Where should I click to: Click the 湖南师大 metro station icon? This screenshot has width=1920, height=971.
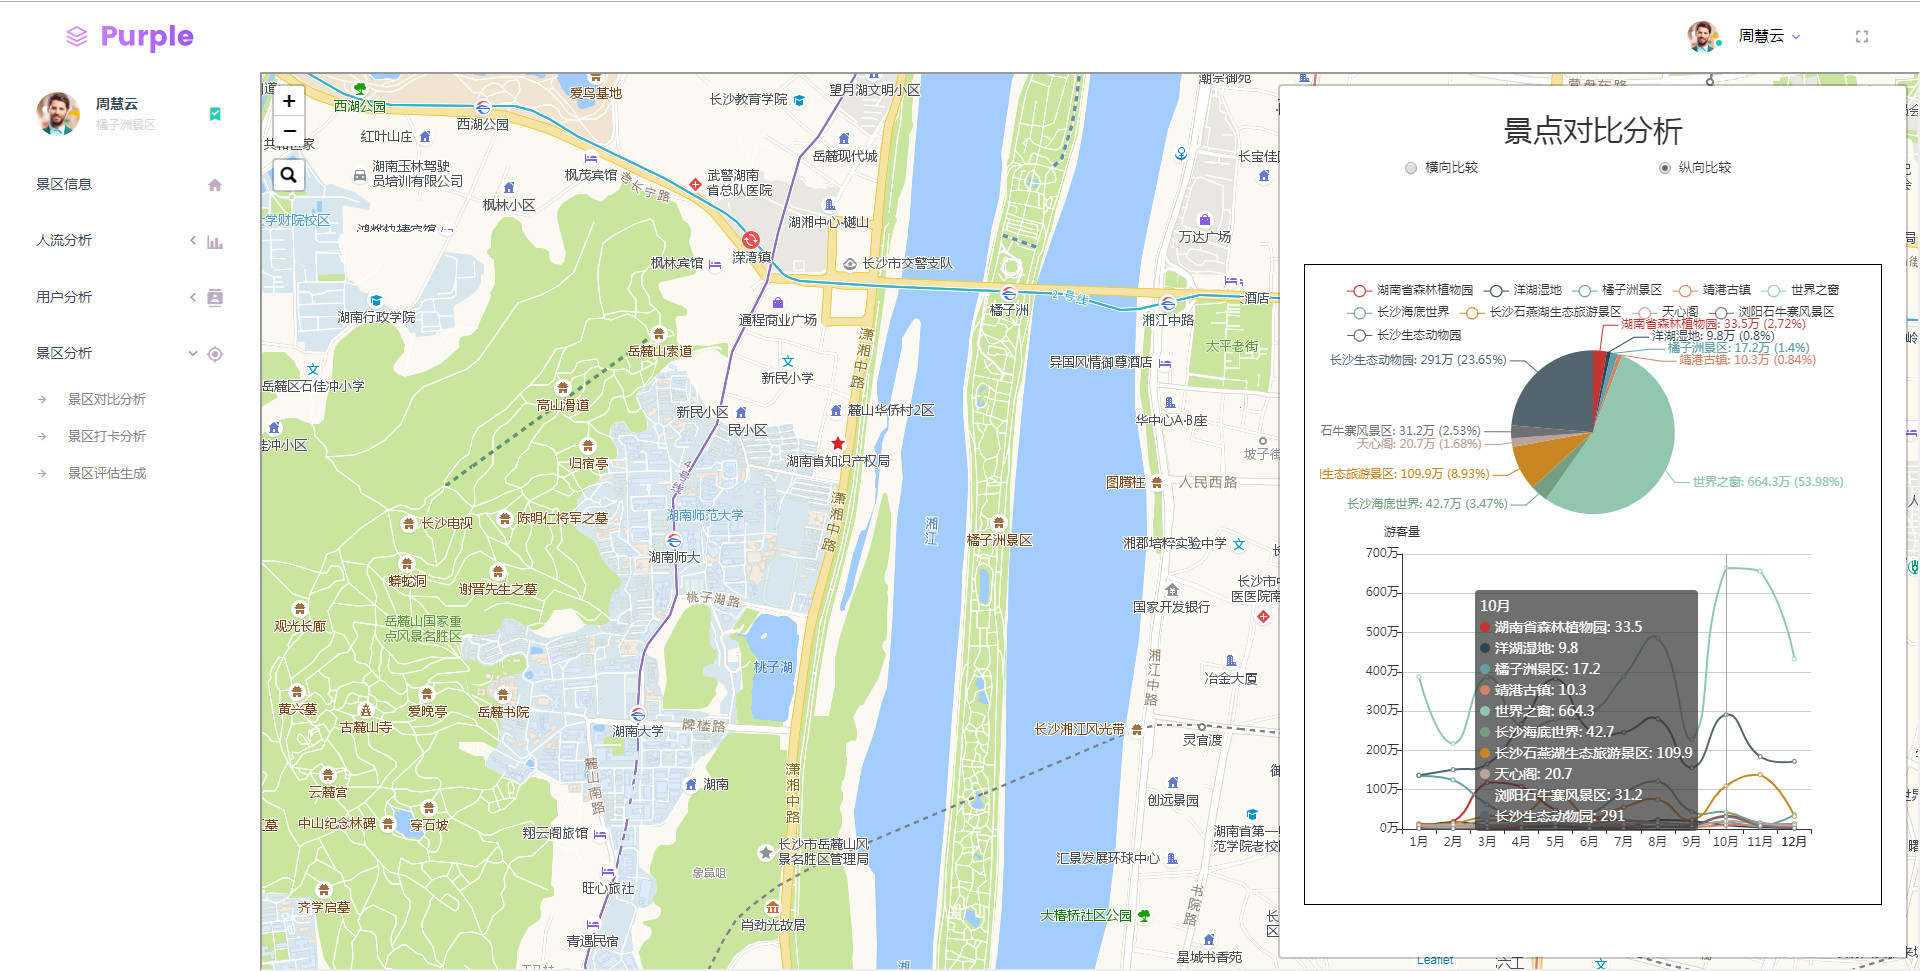pyautogui.click(x=674, y=540)
